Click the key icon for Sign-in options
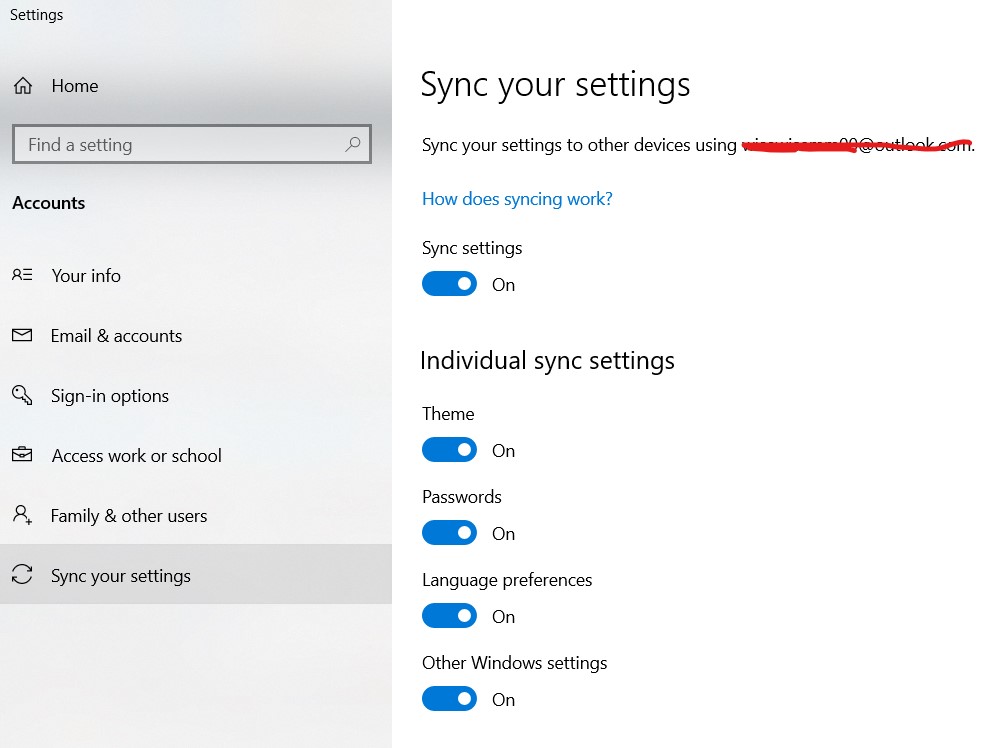992x748 pixels. [x=22, y=395]
